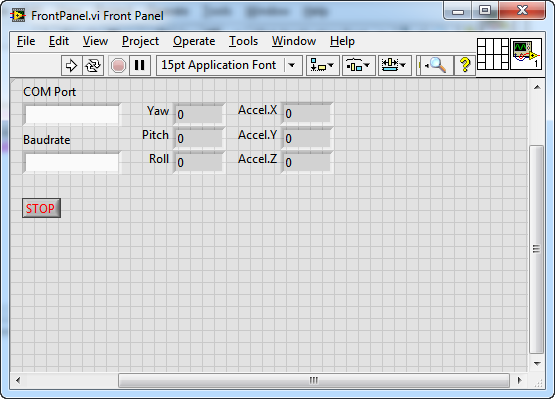This screenshot has width=555, height=399.
Task: Select the Accel.Z label
Action: point(258,159)
